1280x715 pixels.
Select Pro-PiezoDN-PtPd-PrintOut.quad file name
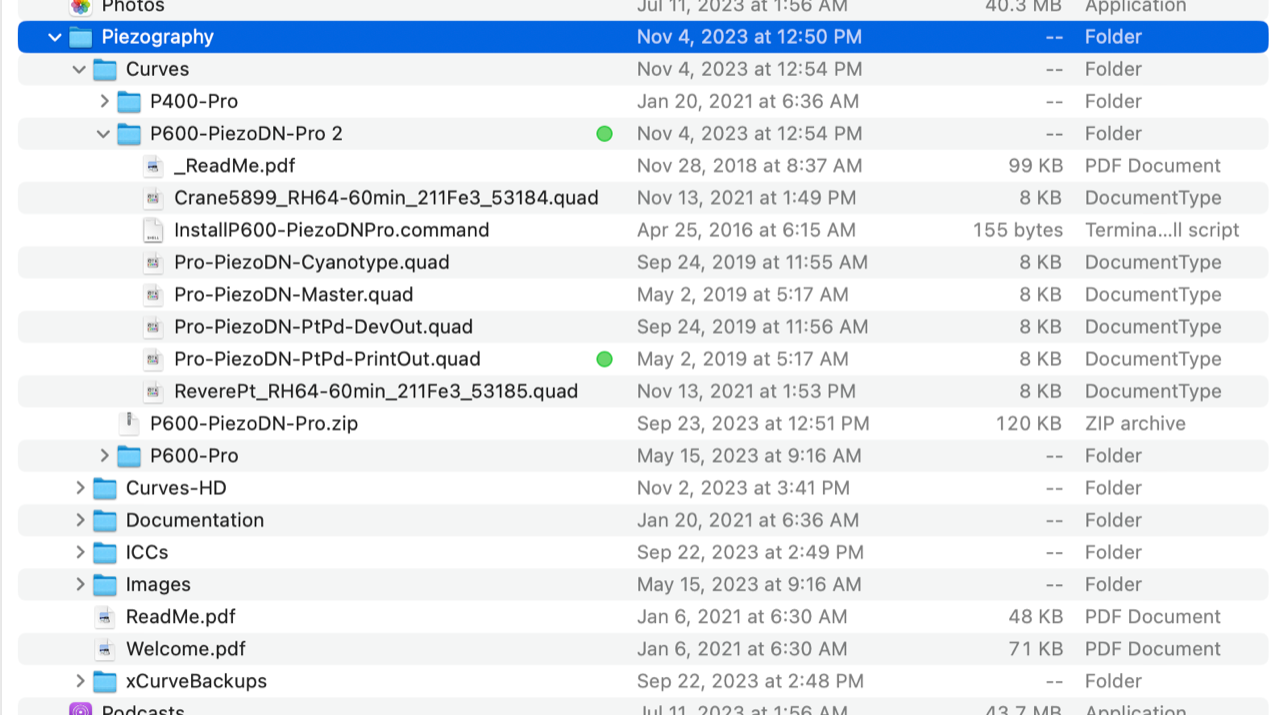coord(327,359)
